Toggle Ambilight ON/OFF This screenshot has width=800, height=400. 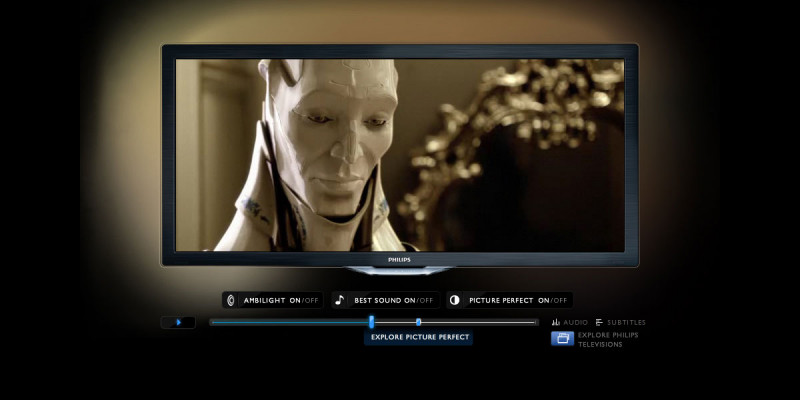point(272,300)
